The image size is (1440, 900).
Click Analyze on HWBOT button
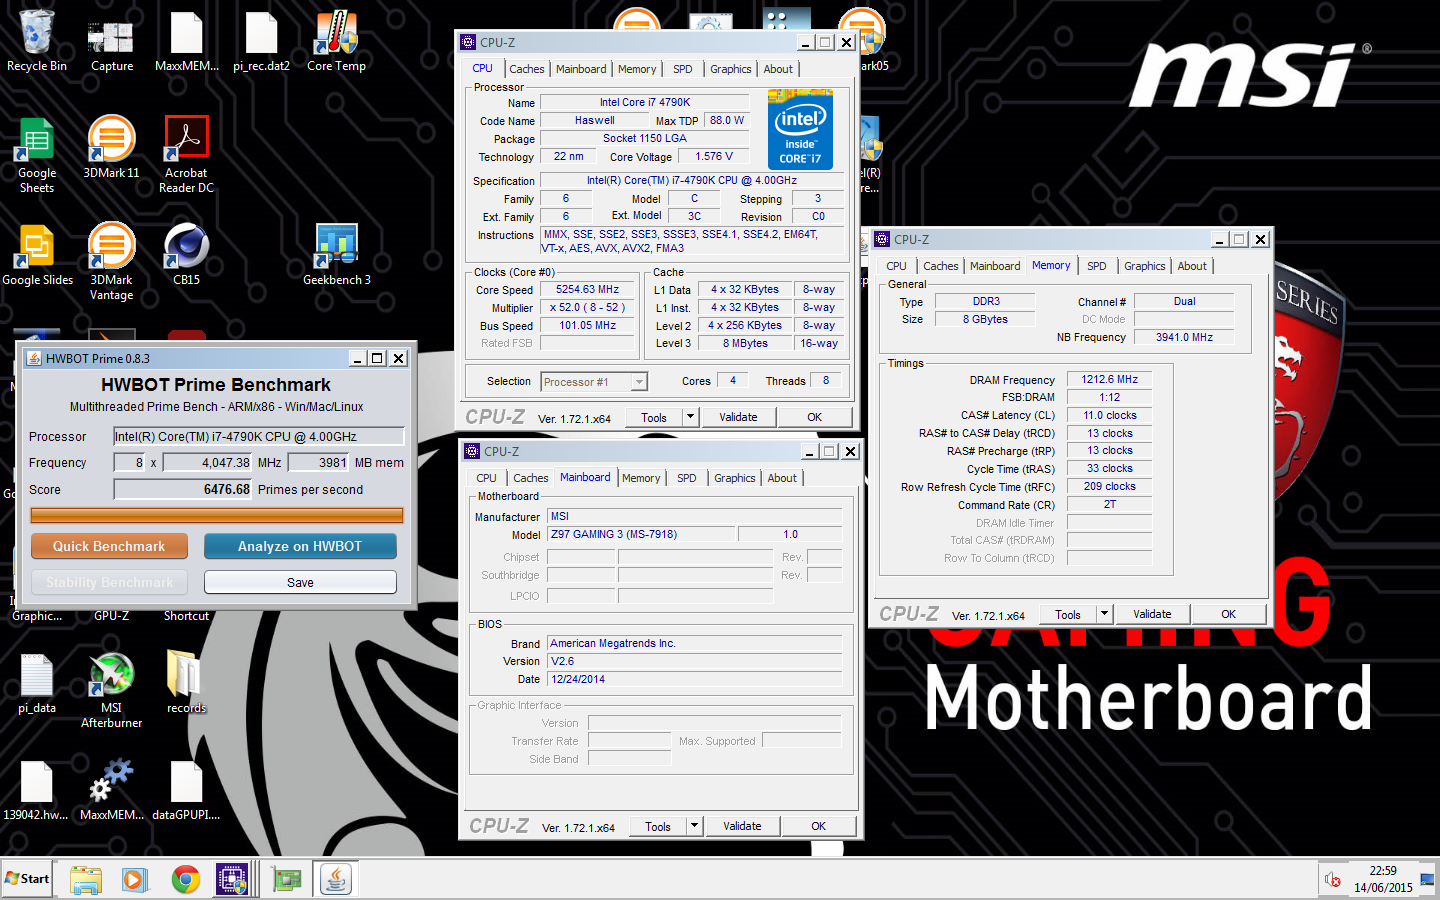300,546
